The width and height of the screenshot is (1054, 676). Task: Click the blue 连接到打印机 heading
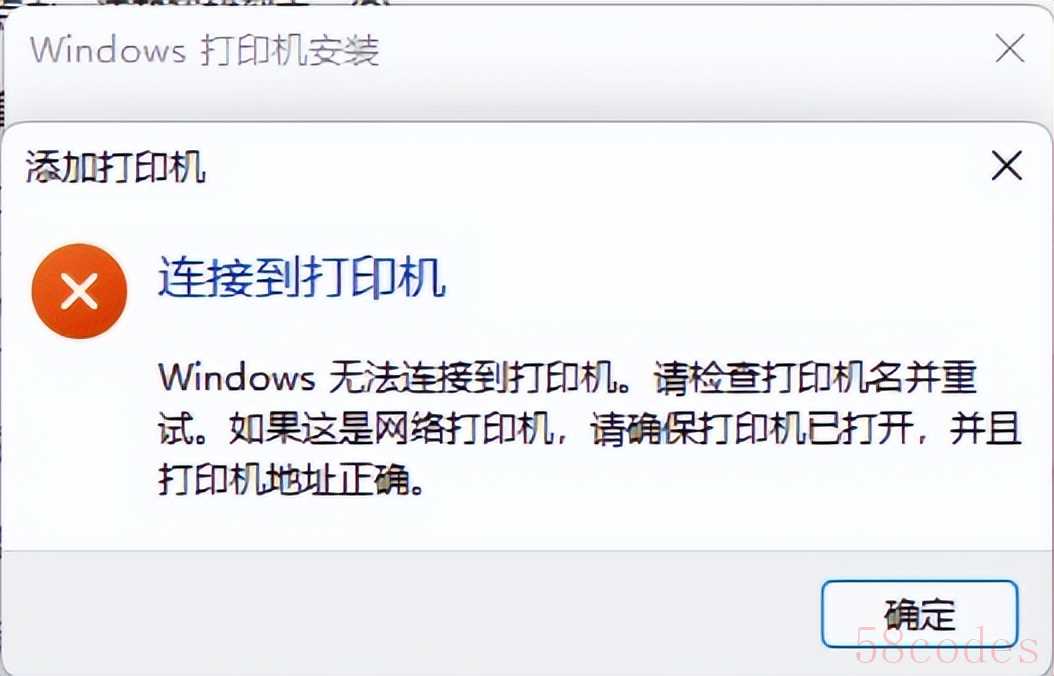point(302,277)
